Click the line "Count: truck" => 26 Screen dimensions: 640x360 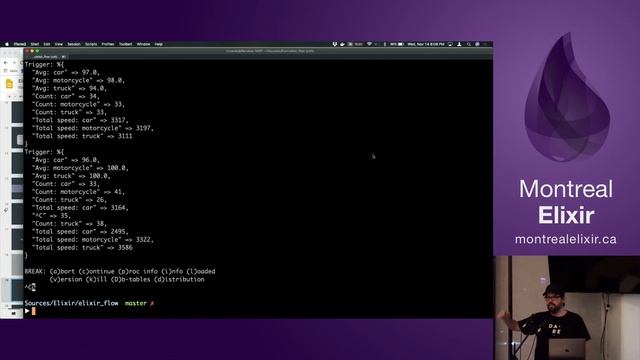pos(69,200)
